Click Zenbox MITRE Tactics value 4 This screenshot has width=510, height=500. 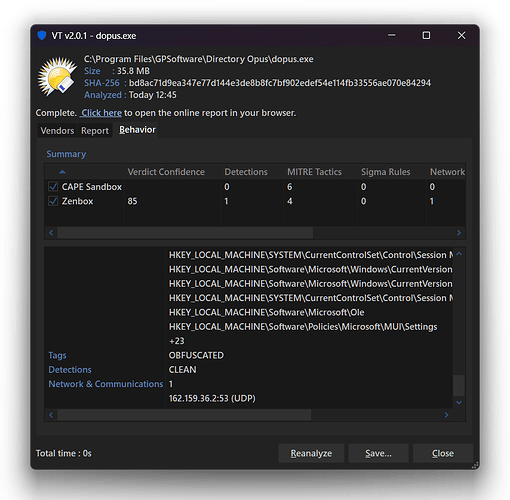pyautogui.click(x=290, y=201)
